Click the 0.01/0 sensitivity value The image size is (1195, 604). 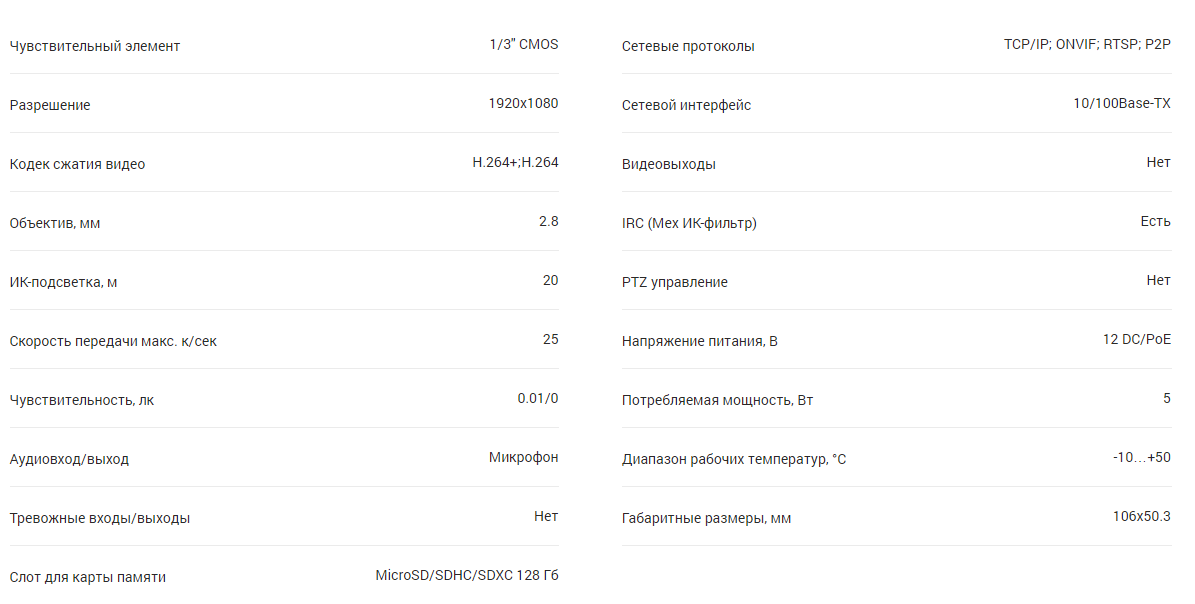click(537, 398)
